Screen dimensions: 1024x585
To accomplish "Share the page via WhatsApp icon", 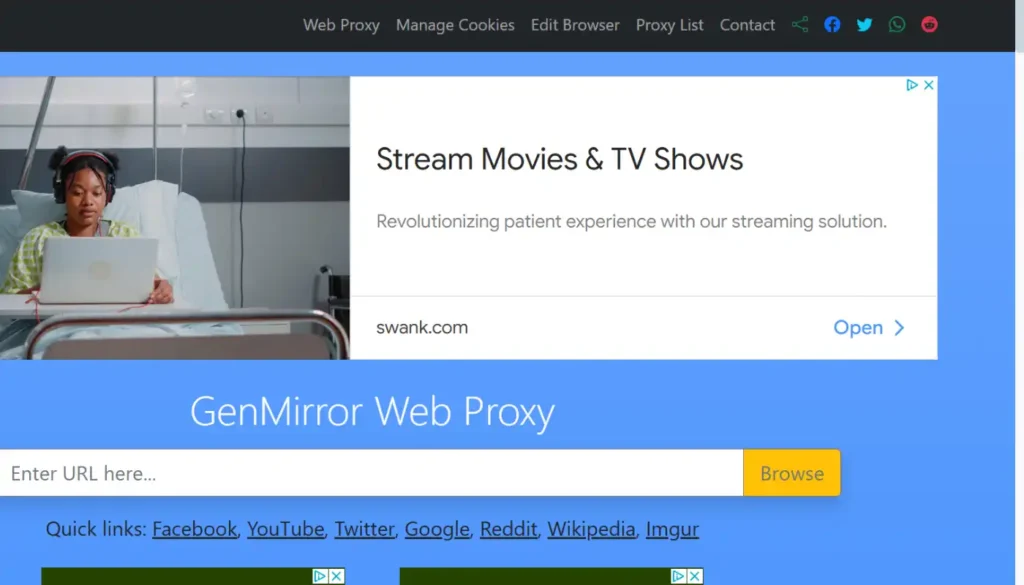I will [x=897, y=25].
